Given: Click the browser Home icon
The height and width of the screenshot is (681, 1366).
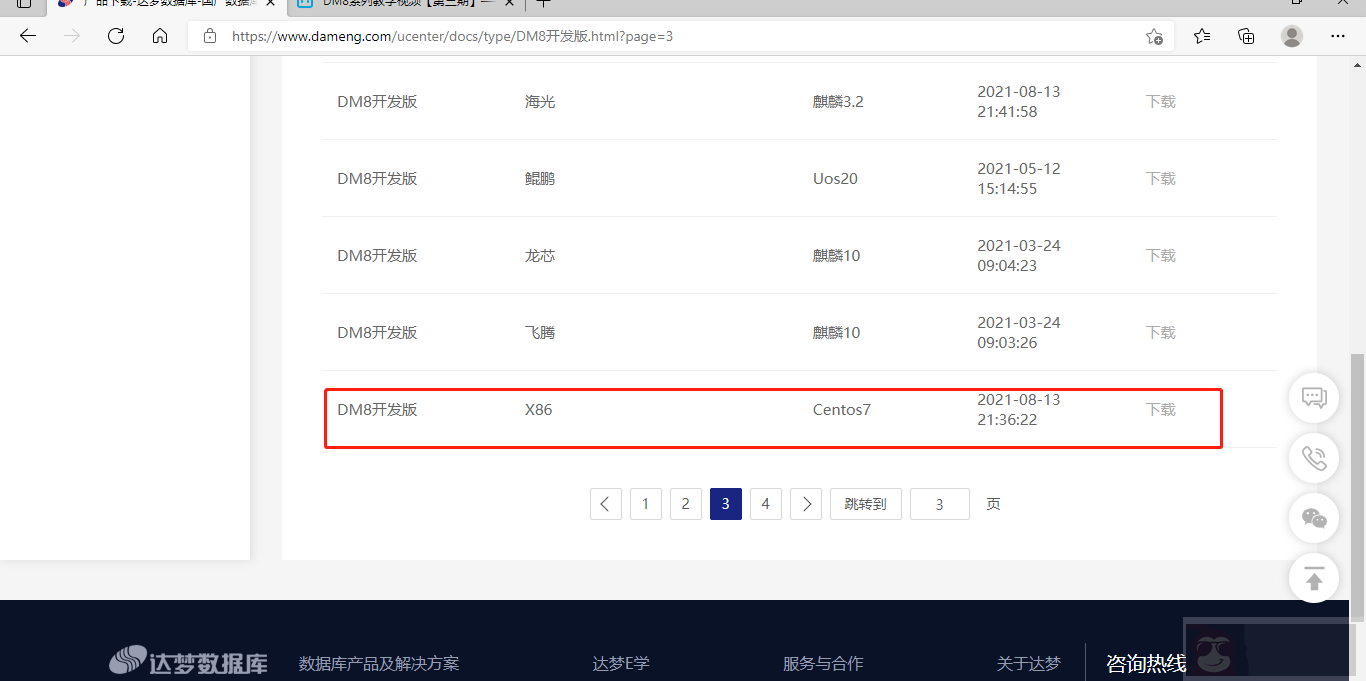Looking at the screenshot, I should 160,35.
